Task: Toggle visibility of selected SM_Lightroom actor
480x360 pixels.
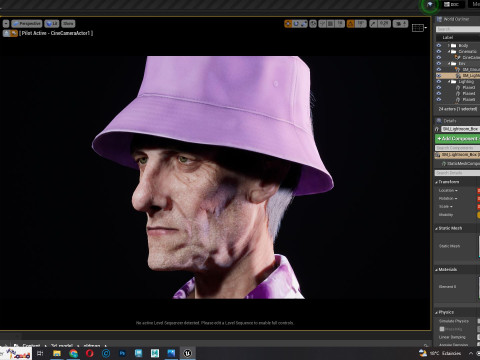Action: [439, 76]
